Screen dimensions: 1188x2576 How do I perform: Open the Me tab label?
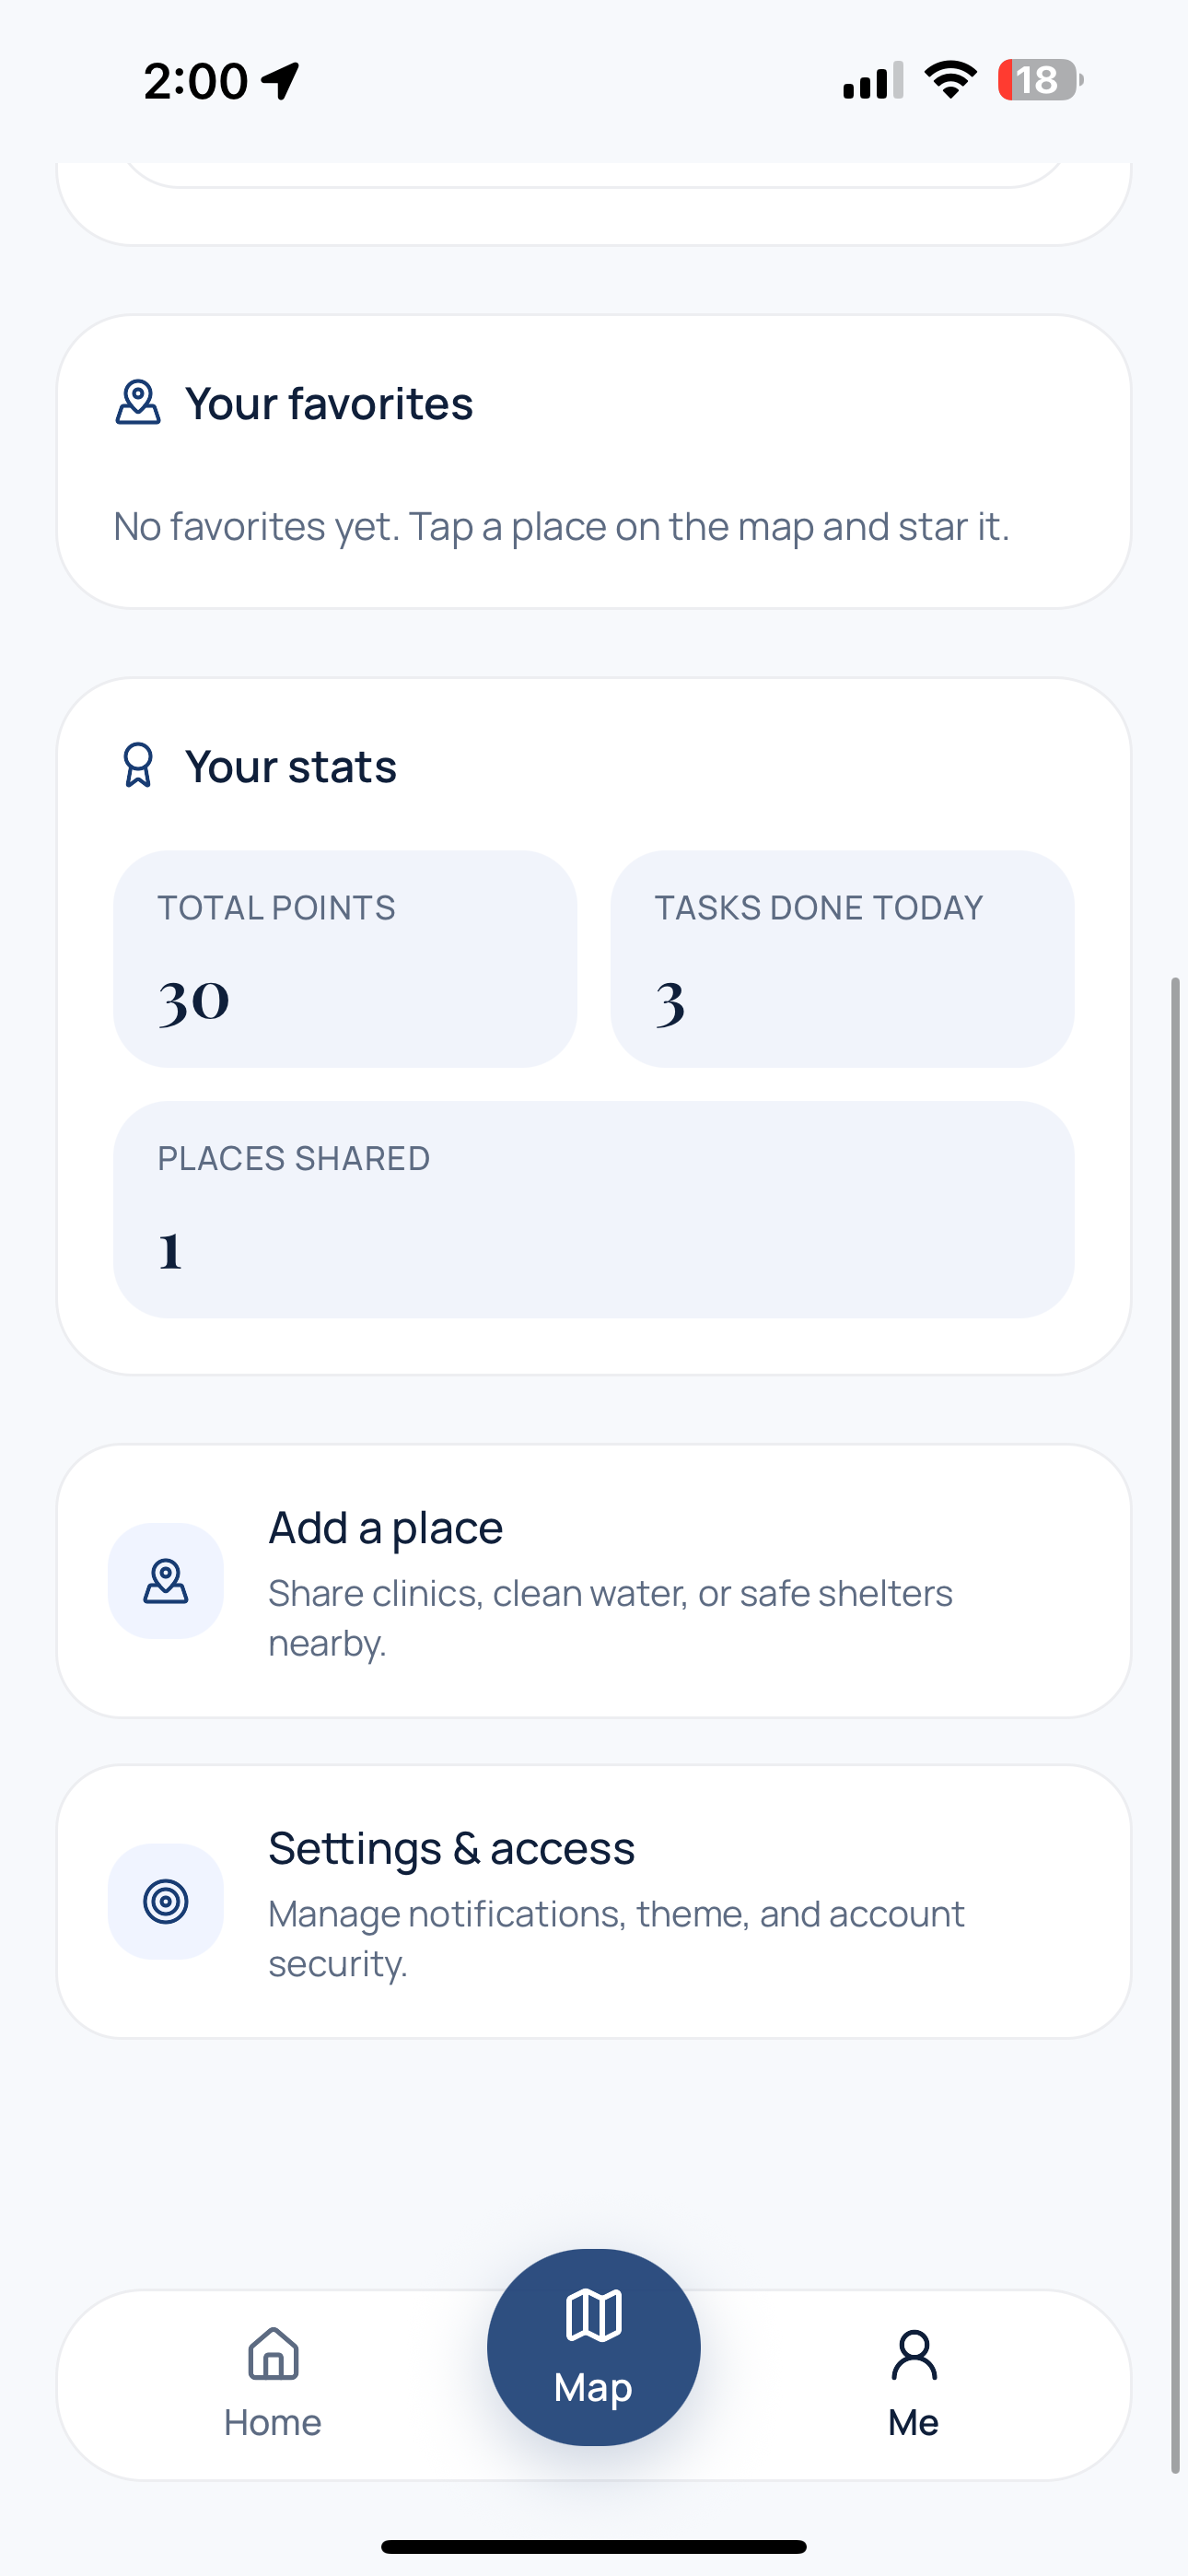914,2422
